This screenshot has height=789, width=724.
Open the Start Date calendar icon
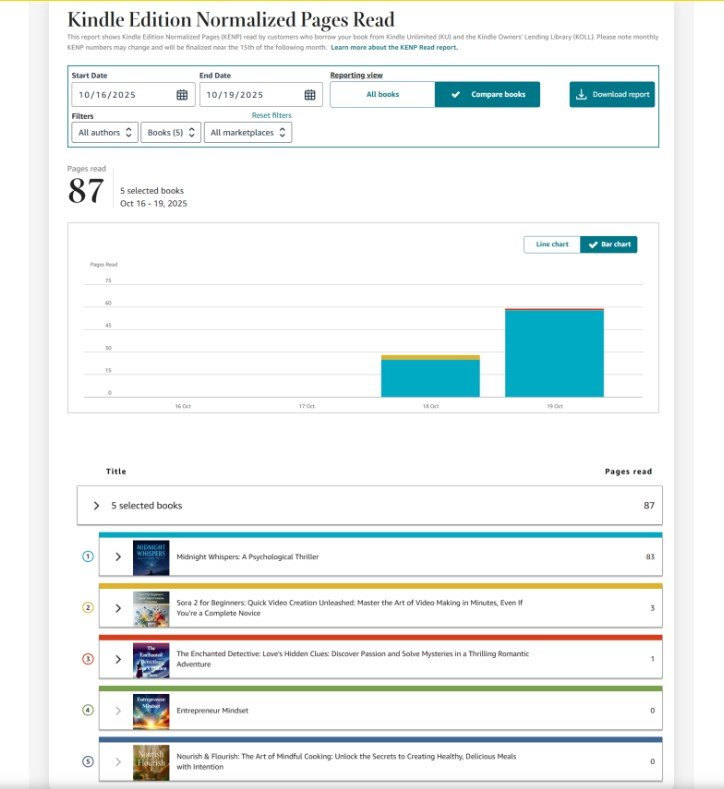pyautogui.click(x=182, y=95)
